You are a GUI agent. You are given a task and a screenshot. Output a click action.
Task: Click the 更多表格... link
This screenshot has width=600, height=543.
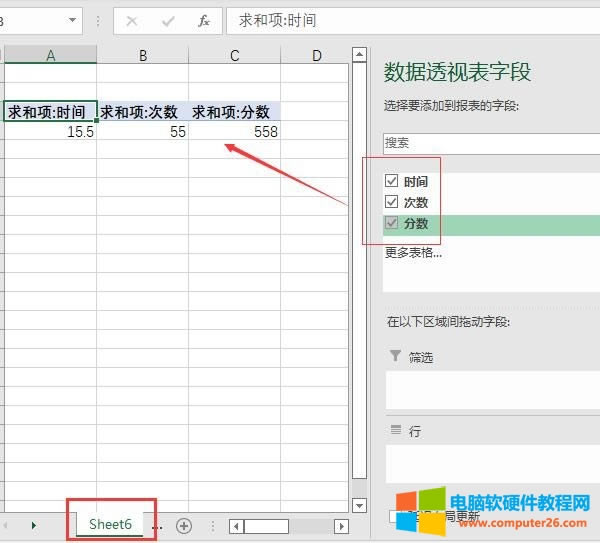point(413,252)
